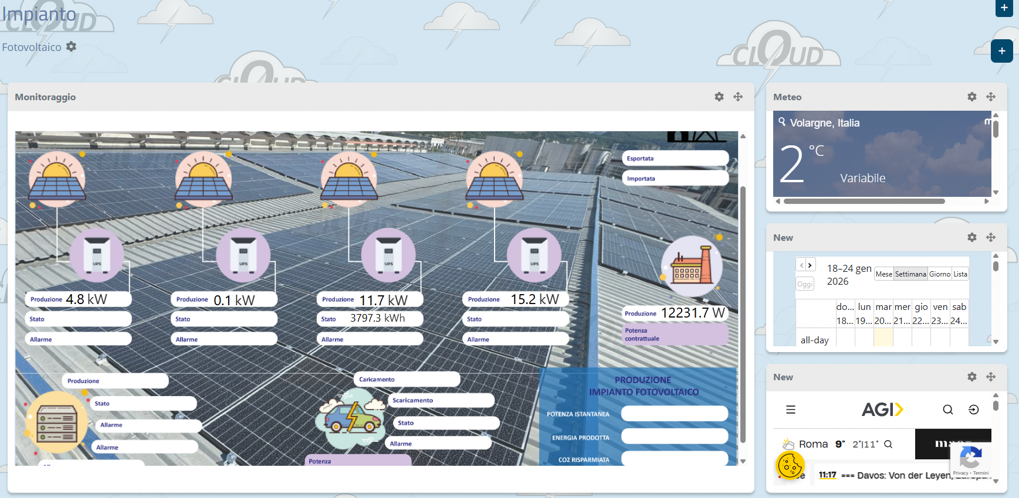Image resolution: width=1019 pixels, height=498 pixels.
Task: Click the ENERGIA PRODOTTA value field
Action: [x=675, y=437]
